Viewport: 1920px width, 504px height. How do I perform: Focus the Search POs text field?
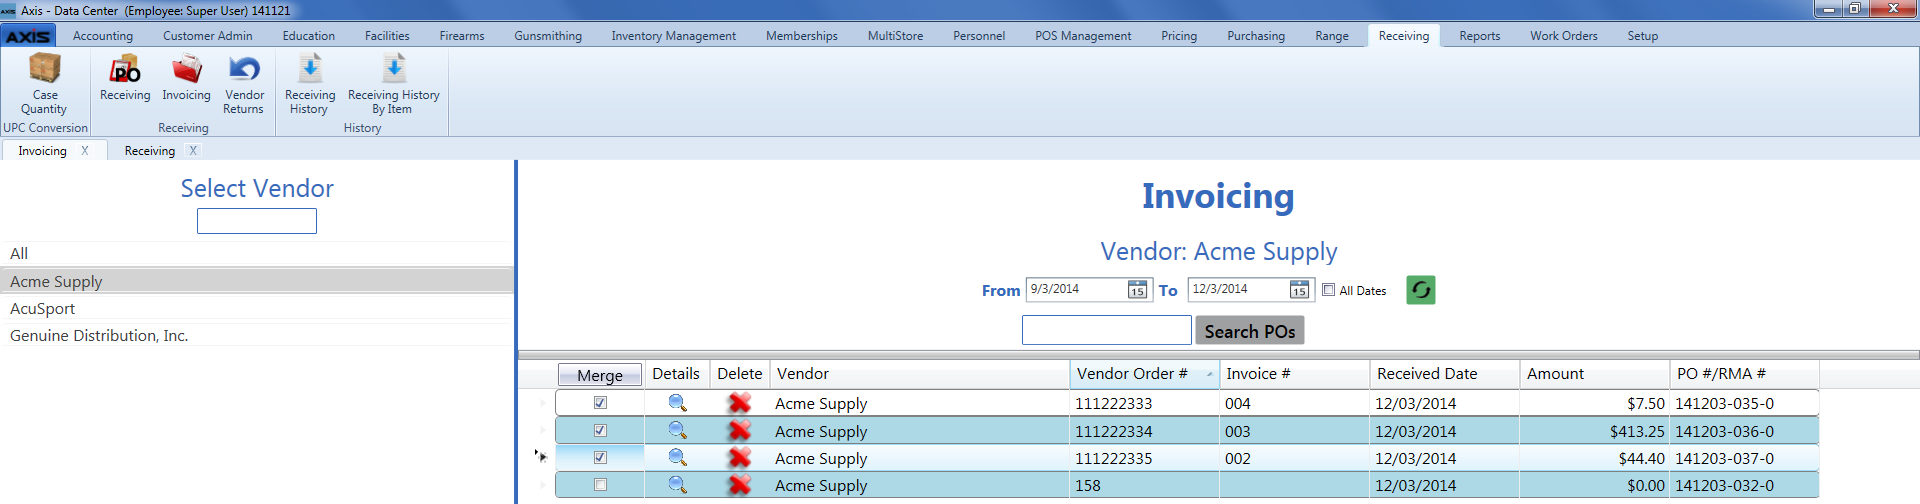1107,330
